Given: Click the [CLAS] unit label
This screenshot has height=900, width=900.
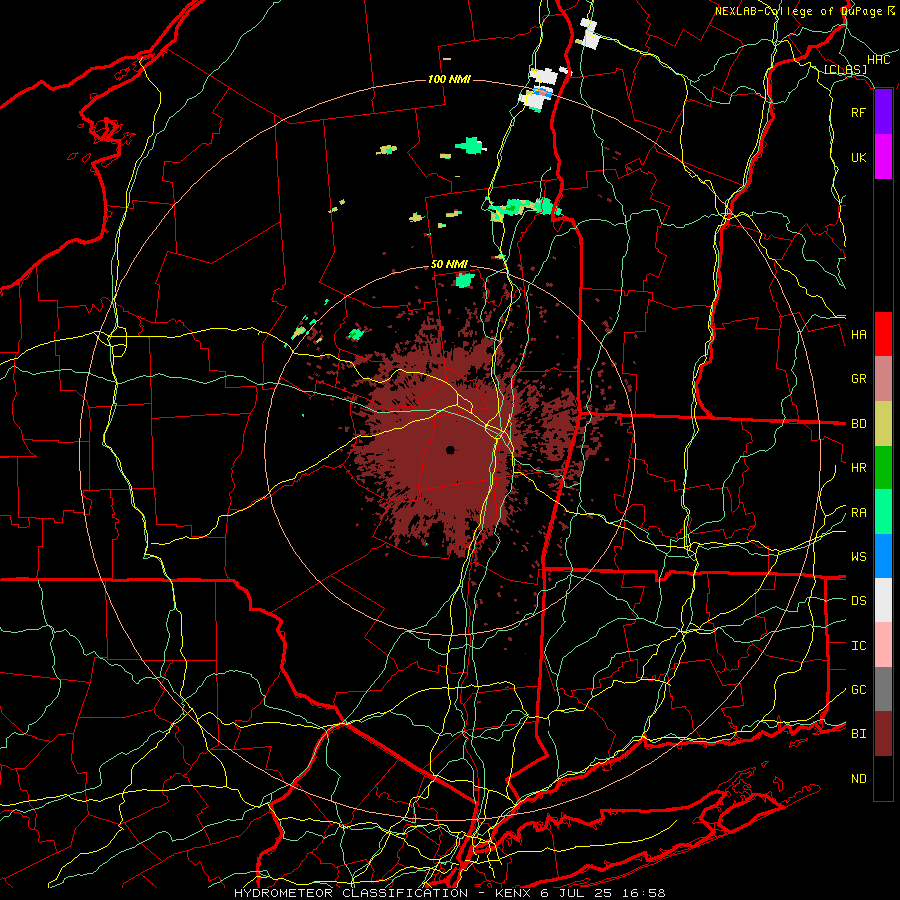Looking at the screenshot, I should [x=845, y=70].
